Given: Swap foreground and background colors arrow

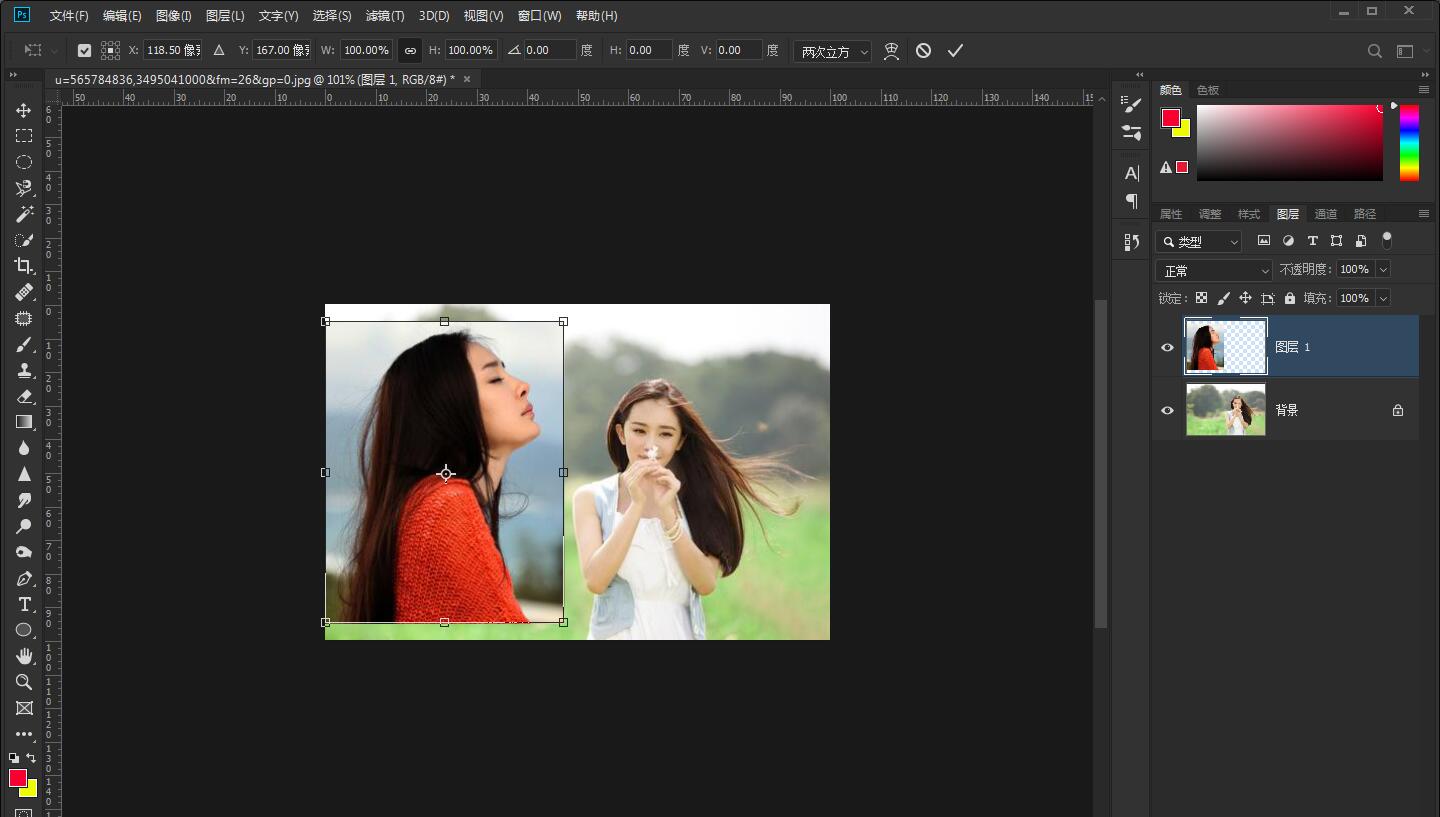Looking at the screenshot, I should point(31,758).
